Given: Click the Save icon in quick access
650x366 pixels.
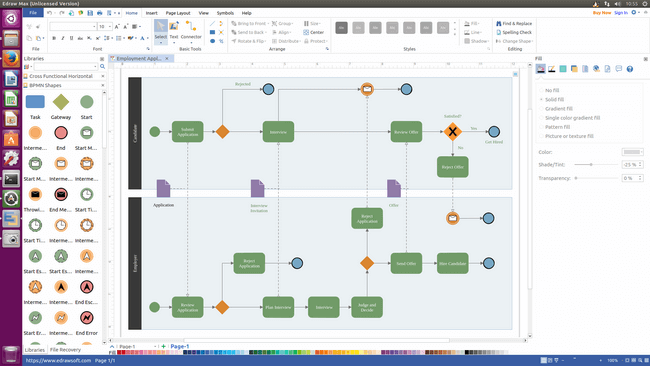Looking at the screenshot, I should coord(90,13).
